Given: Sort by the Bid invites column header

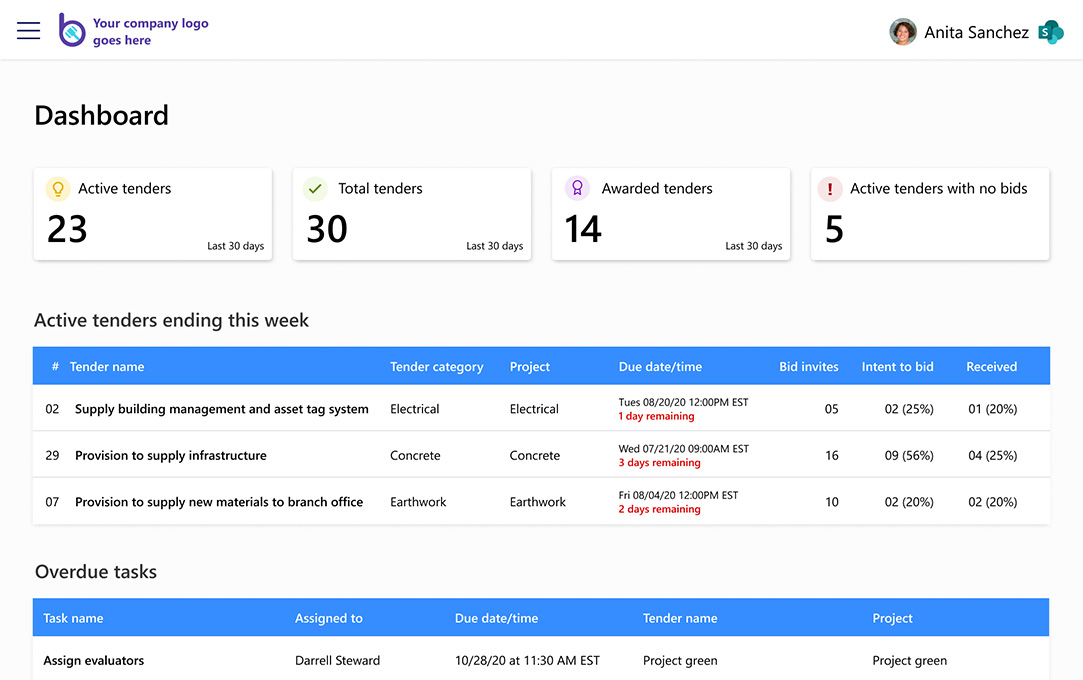Looking at the screenshot, I should [x=808, y=366].
